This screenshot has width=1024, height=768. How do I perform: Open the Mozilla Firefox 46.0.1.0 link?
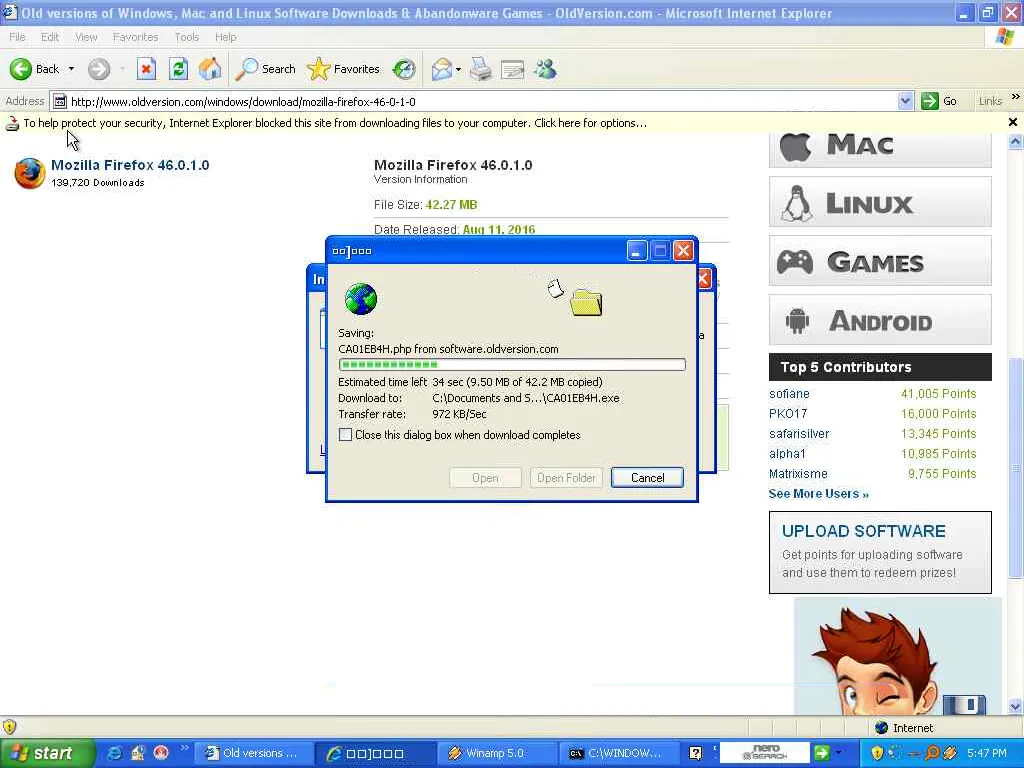point(130,165)
